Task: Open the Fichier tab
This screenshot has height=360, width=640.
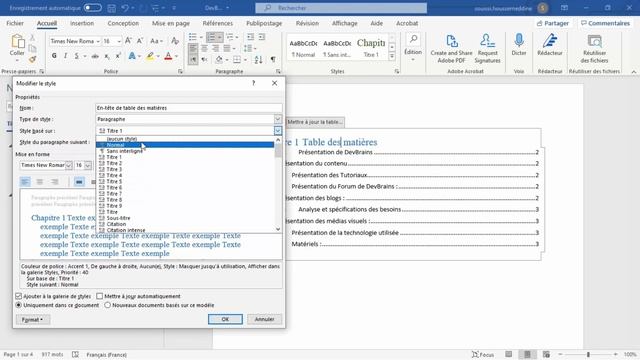Action: click(x=15, y=23)
